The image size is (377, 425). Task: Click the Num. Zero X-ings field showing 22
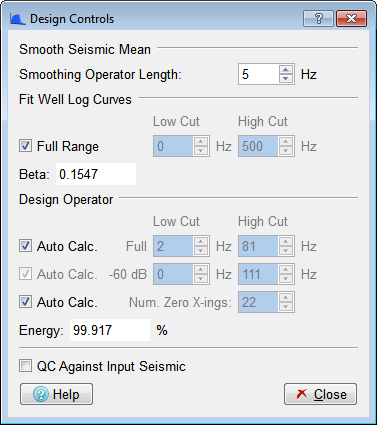(258, 302)
